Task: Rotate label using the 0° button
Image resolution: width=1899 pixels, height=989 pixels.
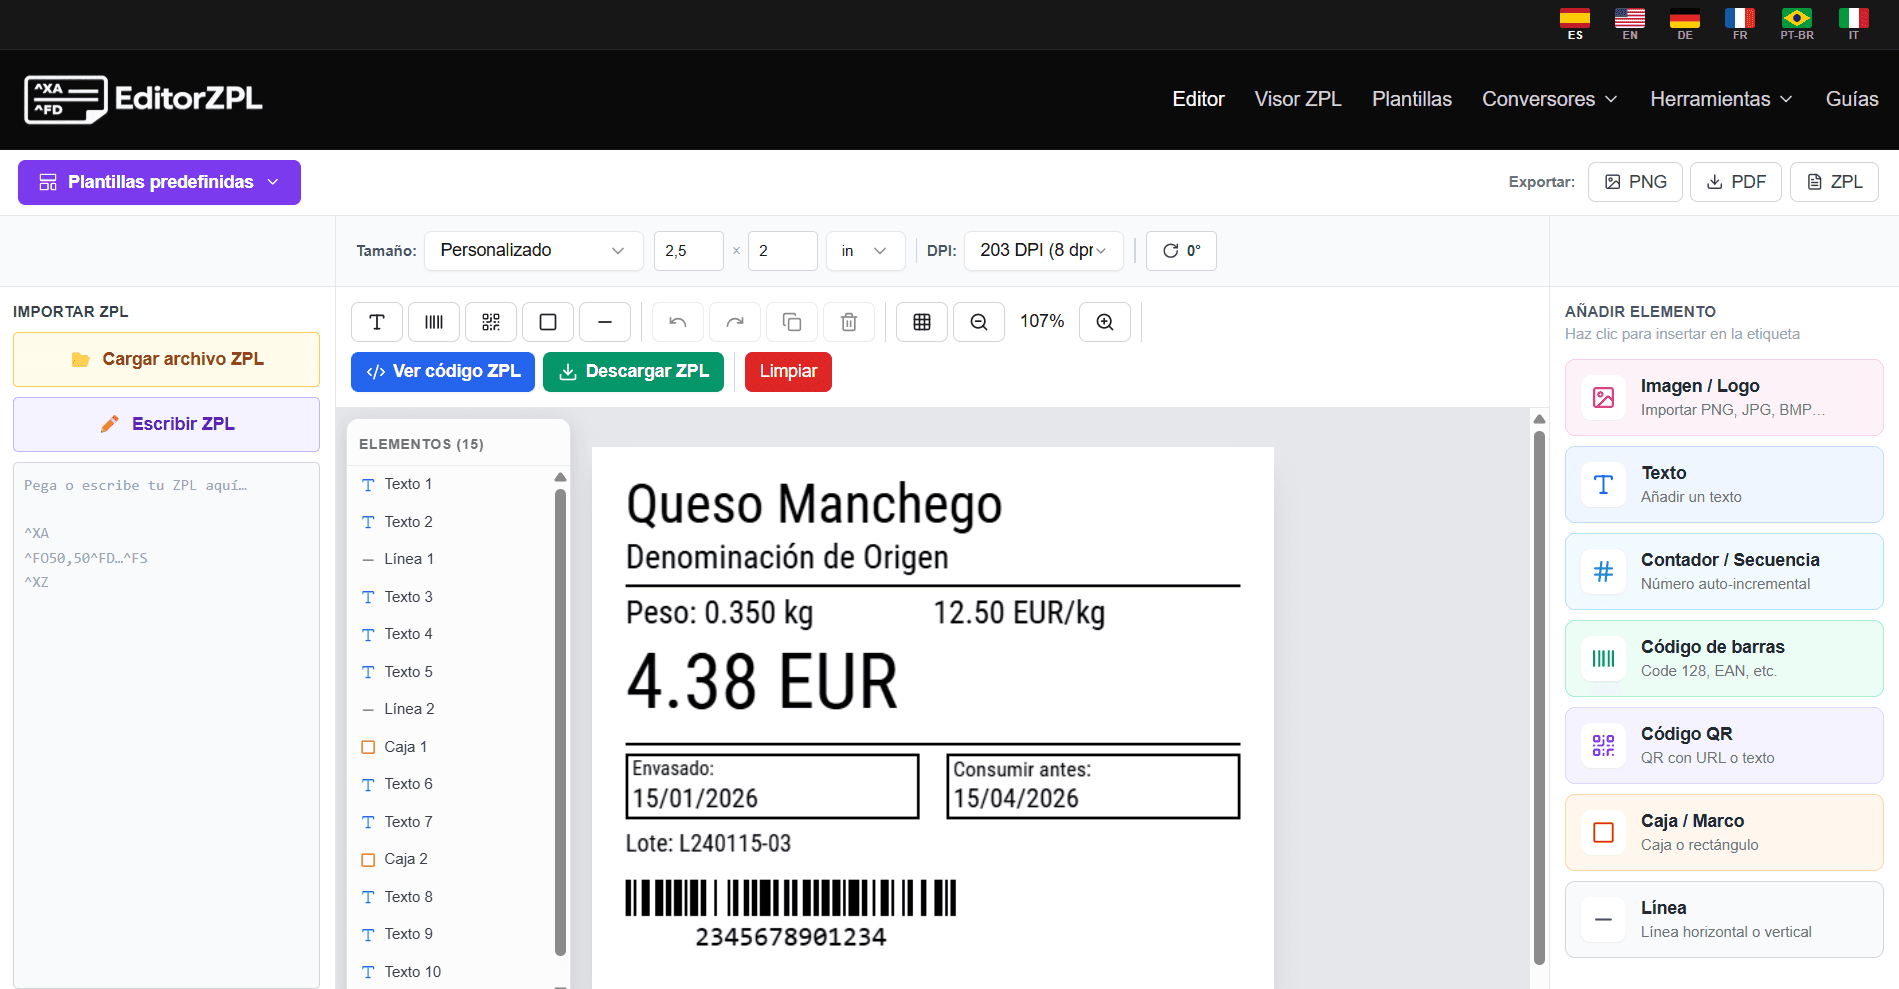Action: click(1181, 251)
